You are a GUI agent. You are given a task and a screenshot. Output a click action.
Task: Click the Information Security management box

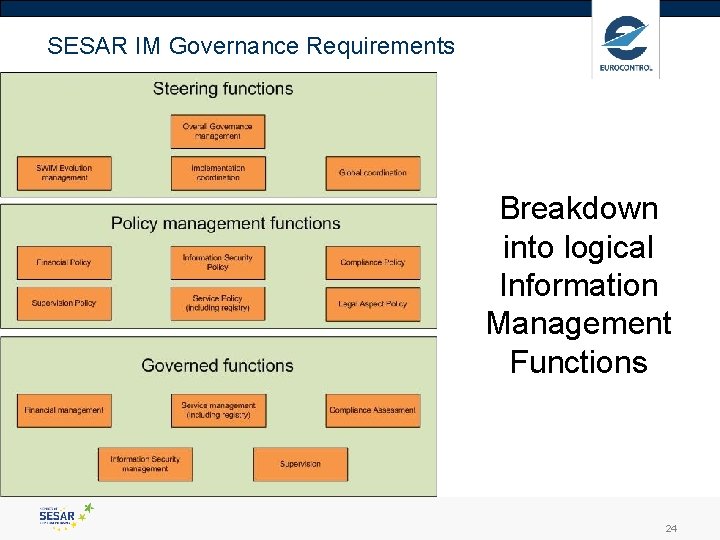tap(145, 464)
